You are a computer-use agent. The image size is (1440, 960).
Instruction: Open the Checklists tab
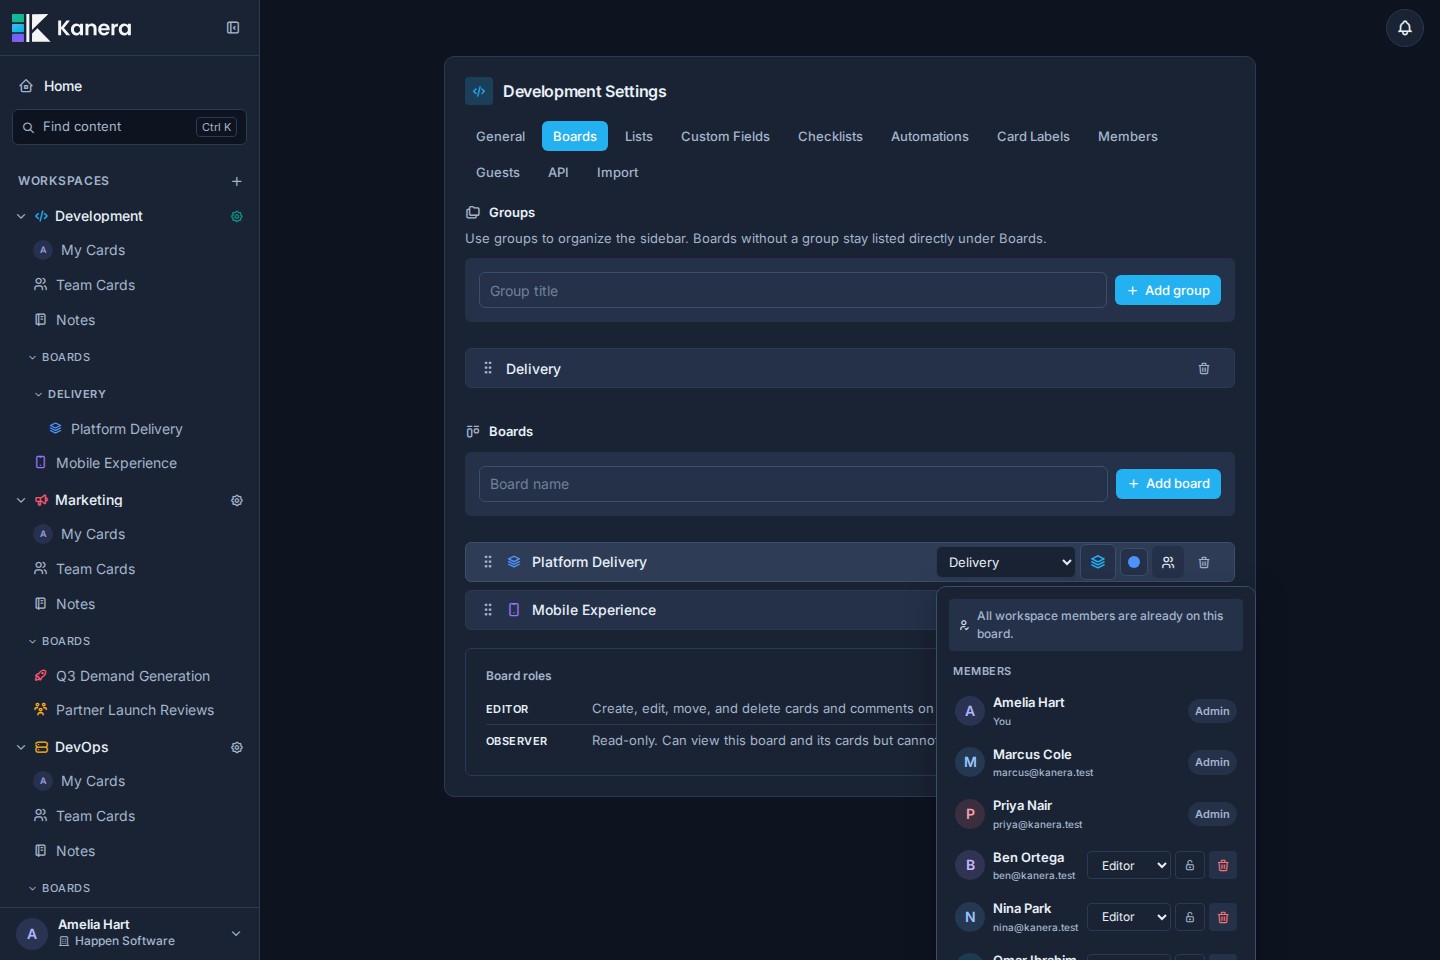click(x=830, y=136)
